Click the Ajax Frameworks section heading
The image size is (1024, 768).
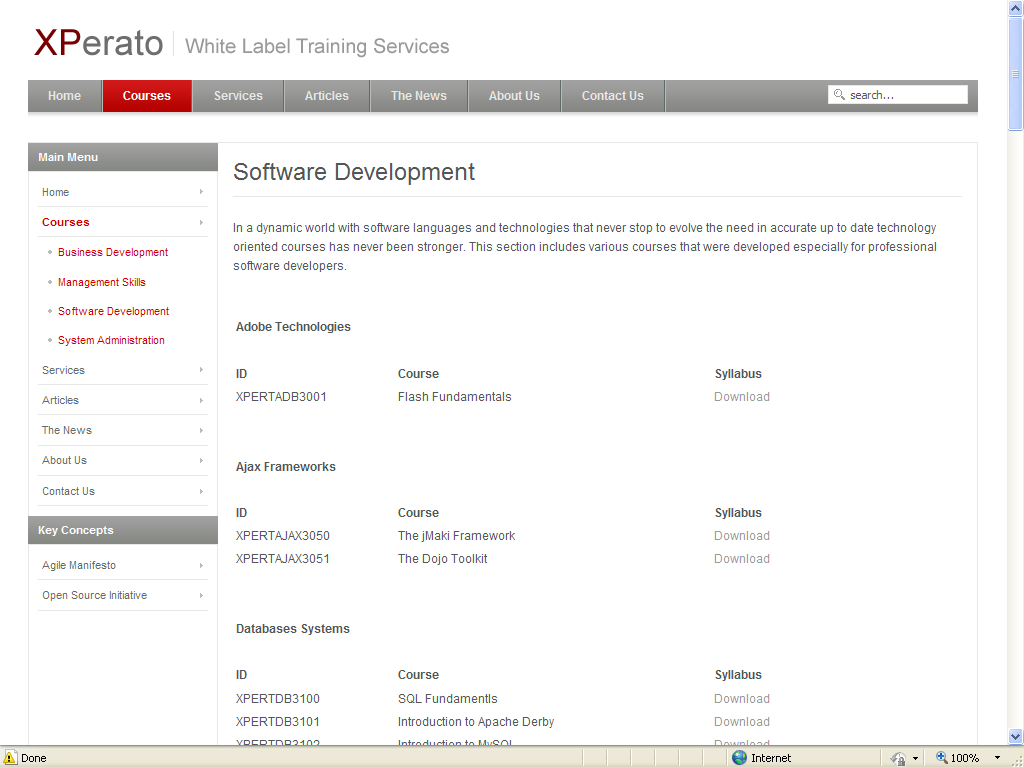[285, 467]
